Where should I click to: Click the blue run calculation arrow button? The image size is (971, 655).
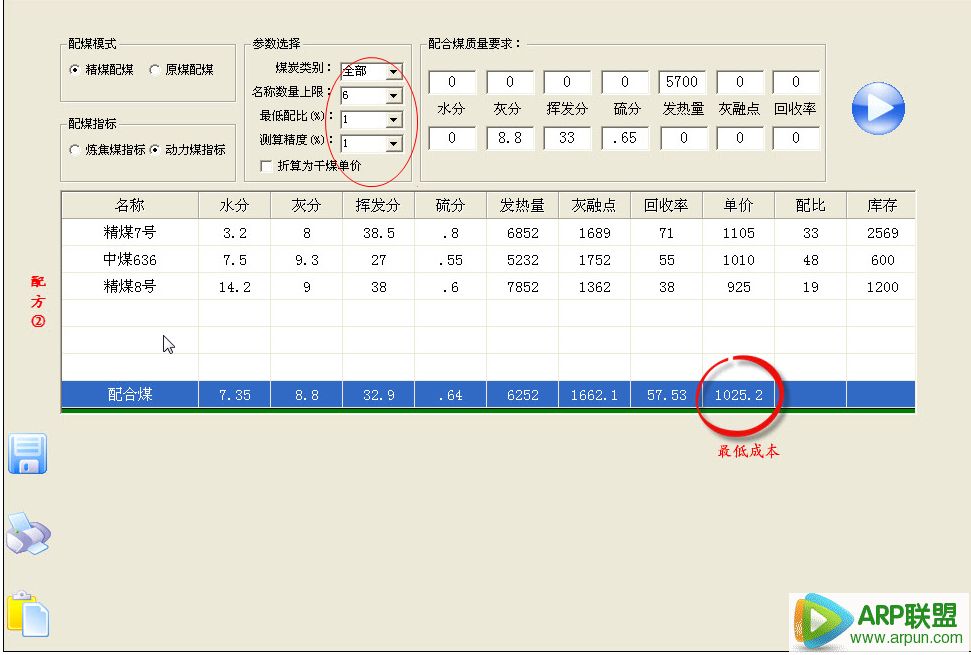[878, 108]
